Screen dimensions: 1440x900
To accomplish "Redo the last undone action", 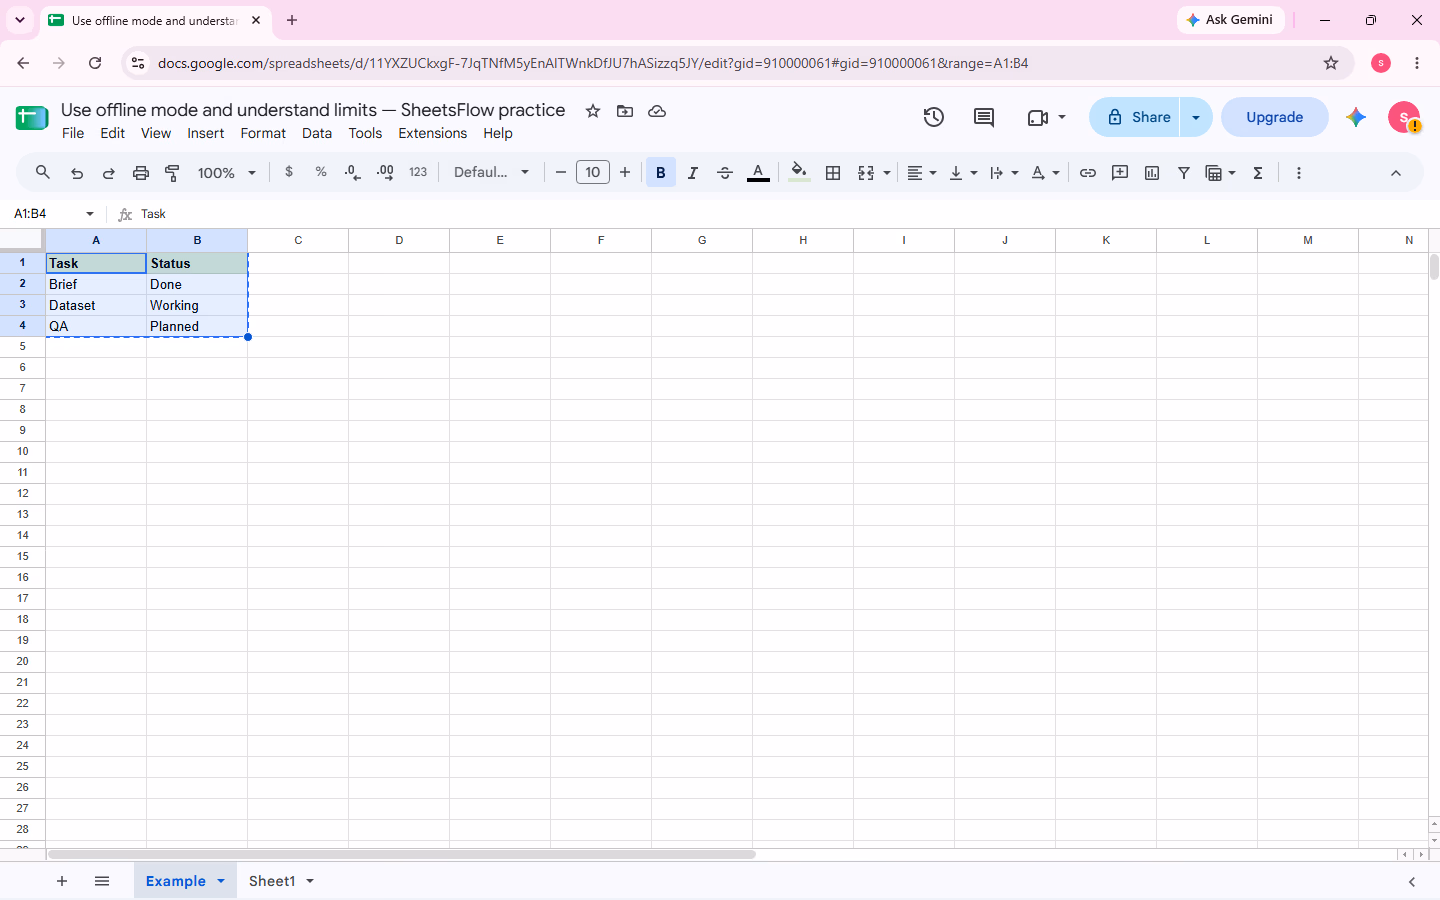I will pos(109,173).
